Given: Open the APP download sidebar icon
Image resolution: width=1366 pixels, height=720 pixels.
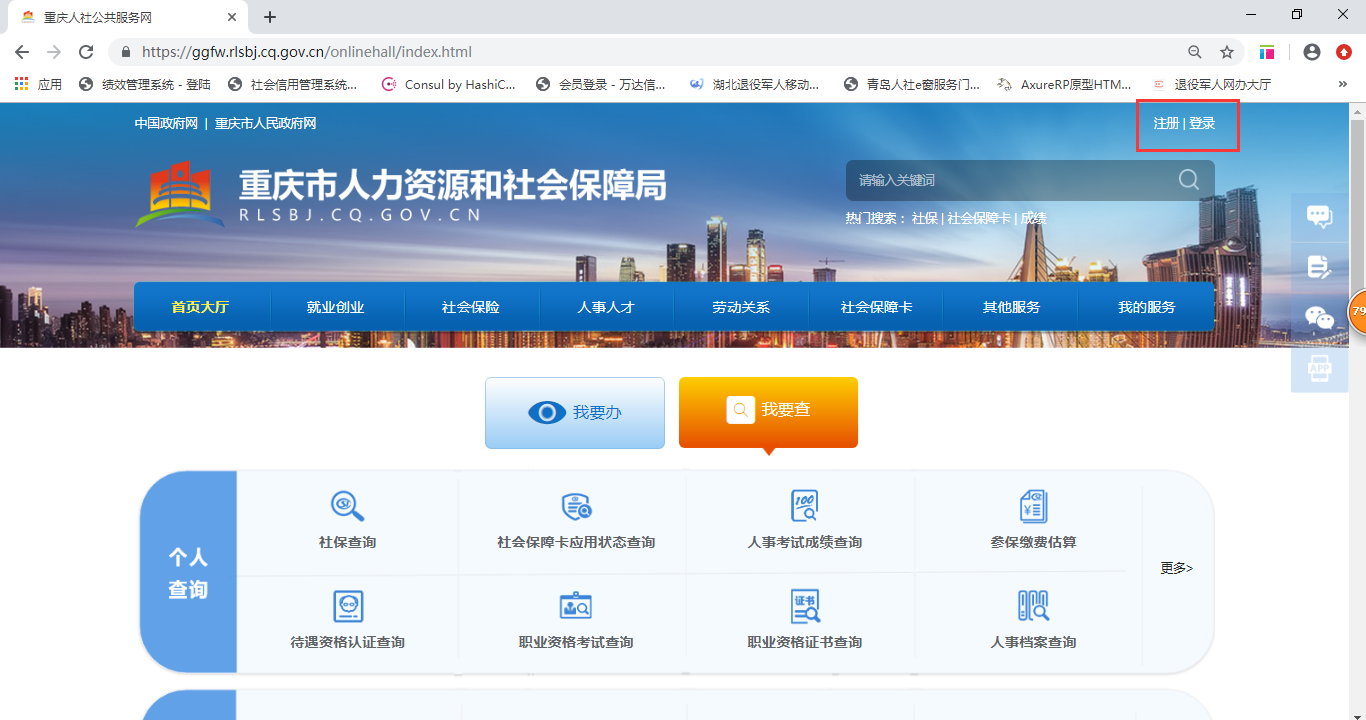Looking at the screenshot, I should [1320, 368].
